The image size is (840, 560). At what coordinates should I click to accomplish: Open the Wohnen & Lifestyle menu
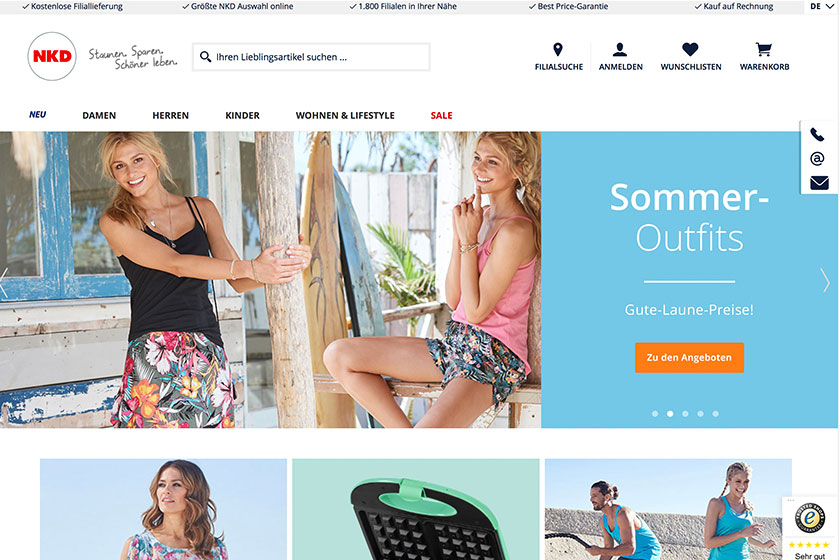click(345, 115)
